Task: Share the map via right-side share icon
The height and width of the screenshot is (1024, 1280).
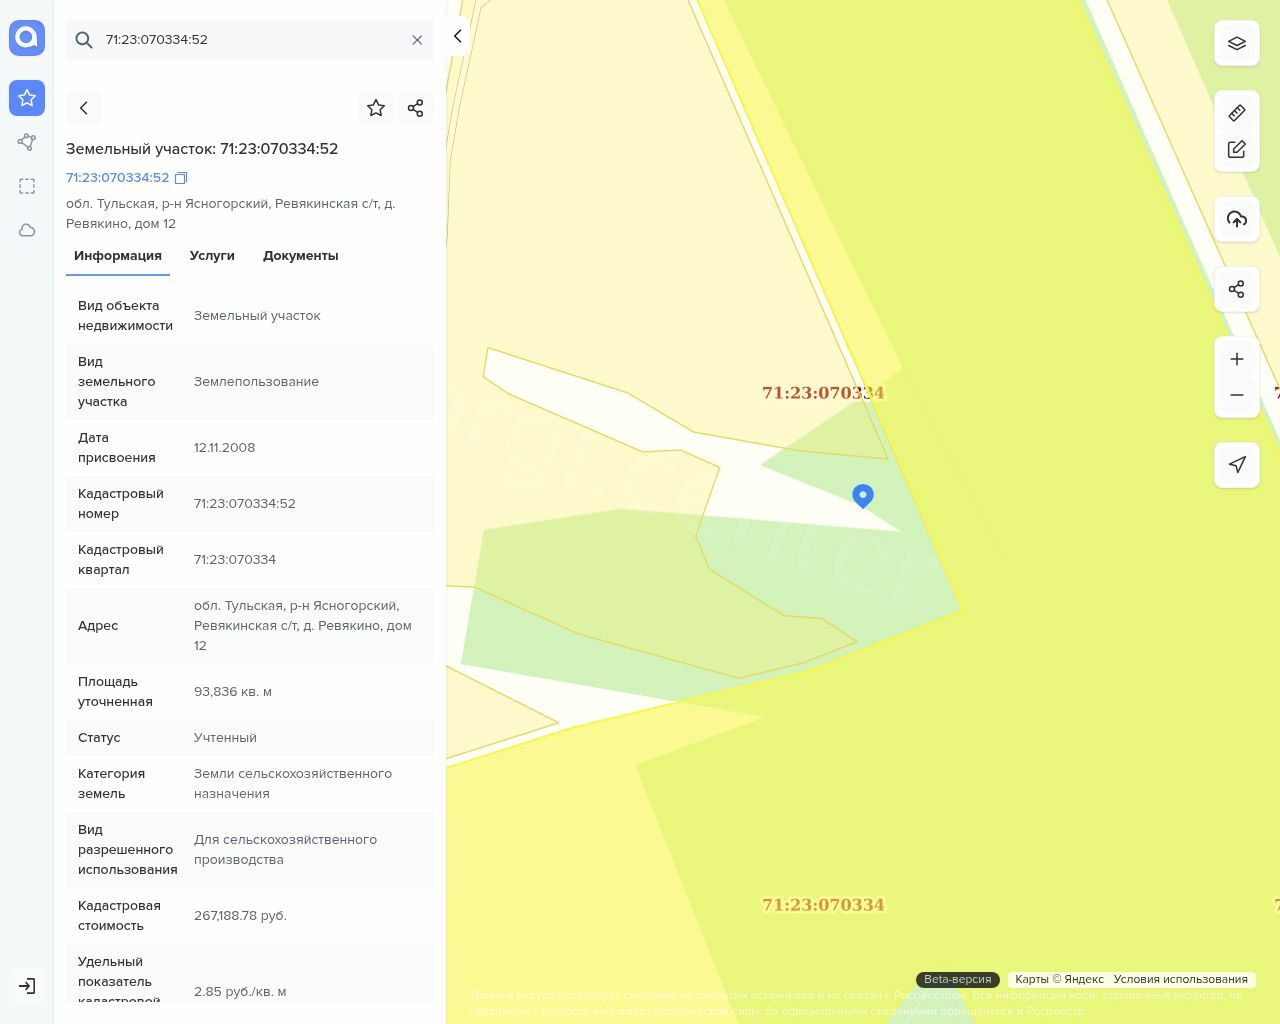Action: pos(1236,289)
